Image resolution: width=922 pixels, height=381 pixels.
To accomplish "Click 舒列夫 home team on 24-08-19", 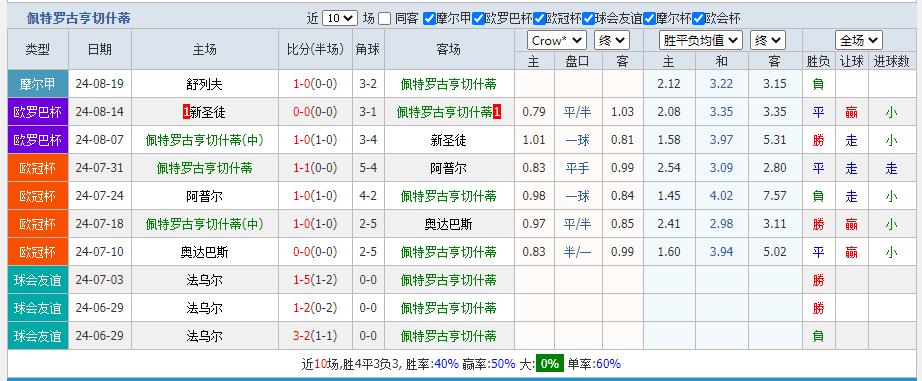I will (x=205, y=84).
